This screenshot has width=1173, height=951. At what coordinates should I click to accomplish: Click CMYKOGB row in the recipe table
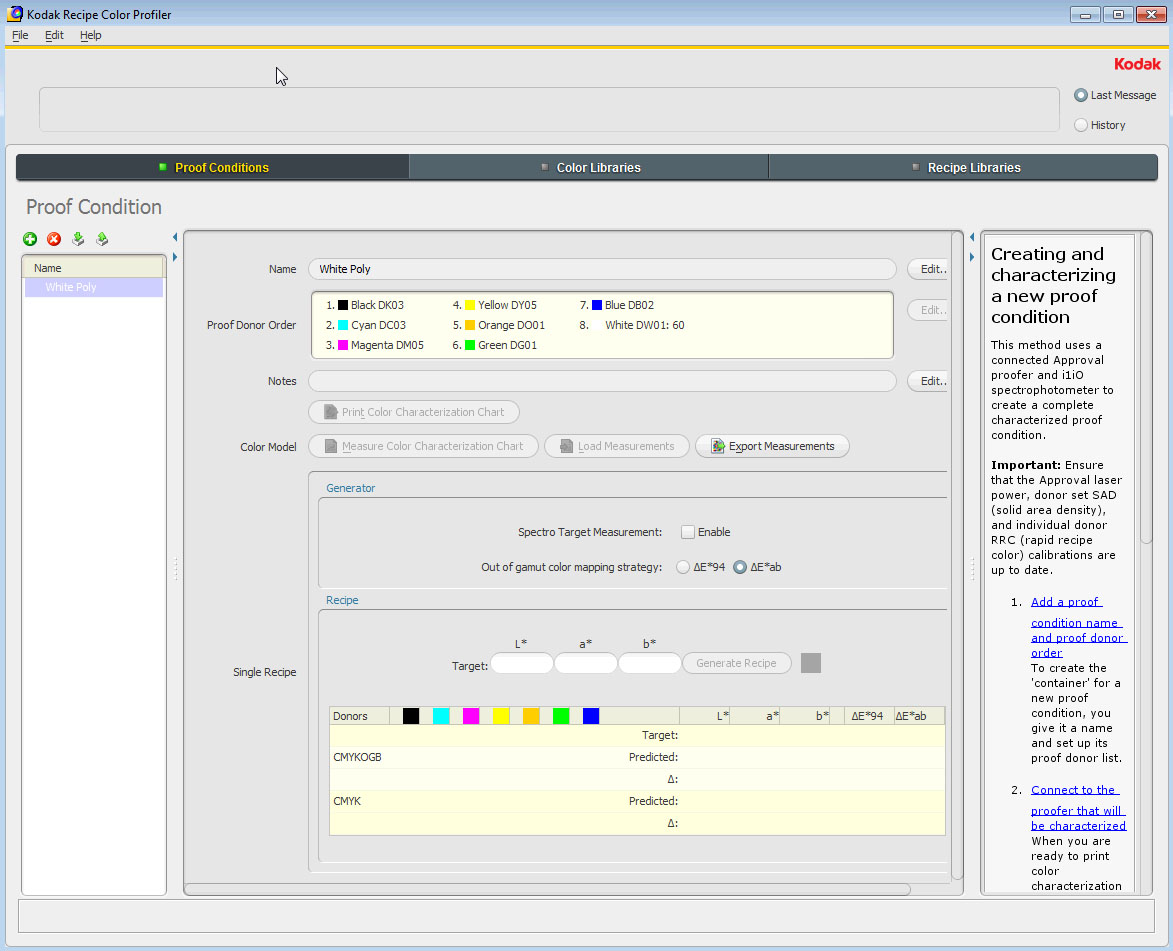[x=637, y=757]
